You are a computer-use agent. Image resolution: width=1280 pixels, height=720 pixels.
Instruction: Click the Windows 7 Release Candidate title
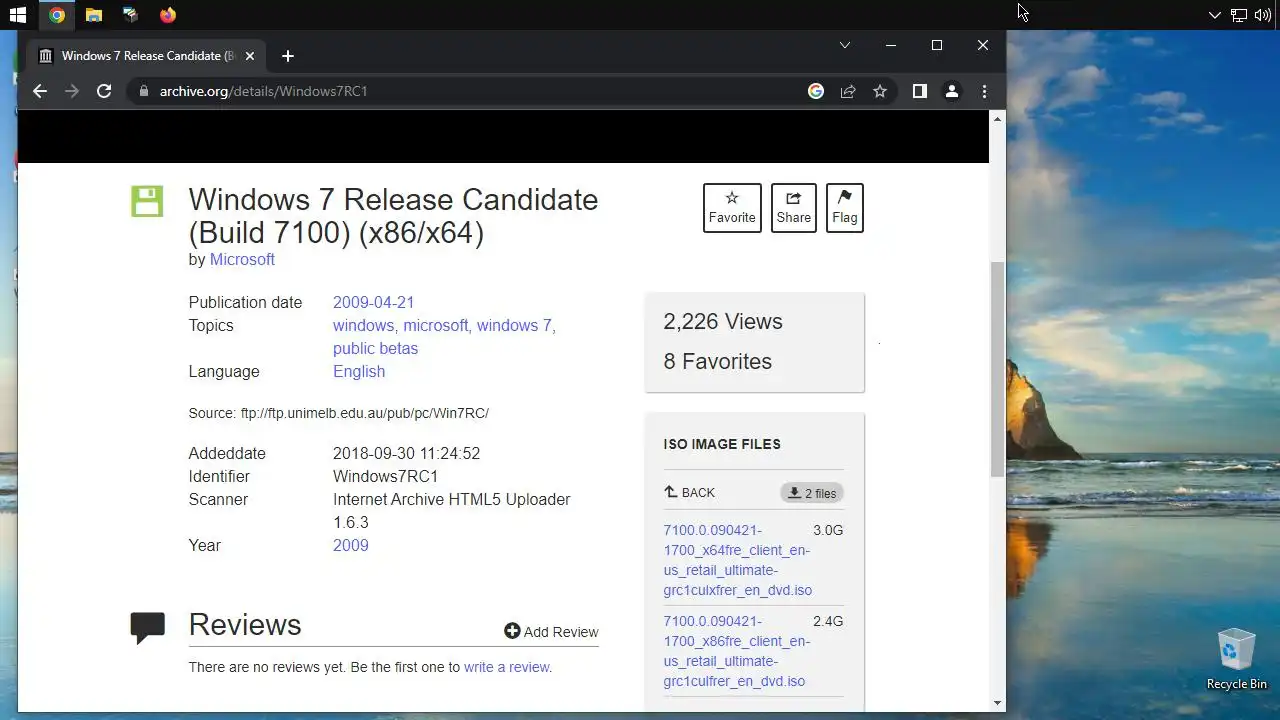coord(393,216)
